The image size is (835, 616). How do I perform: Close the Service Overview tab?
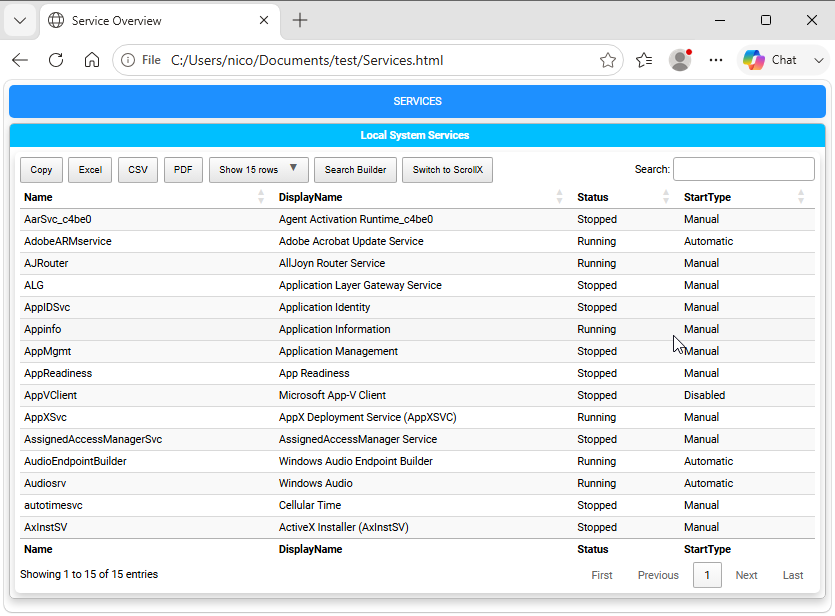[x=264, y=20]
